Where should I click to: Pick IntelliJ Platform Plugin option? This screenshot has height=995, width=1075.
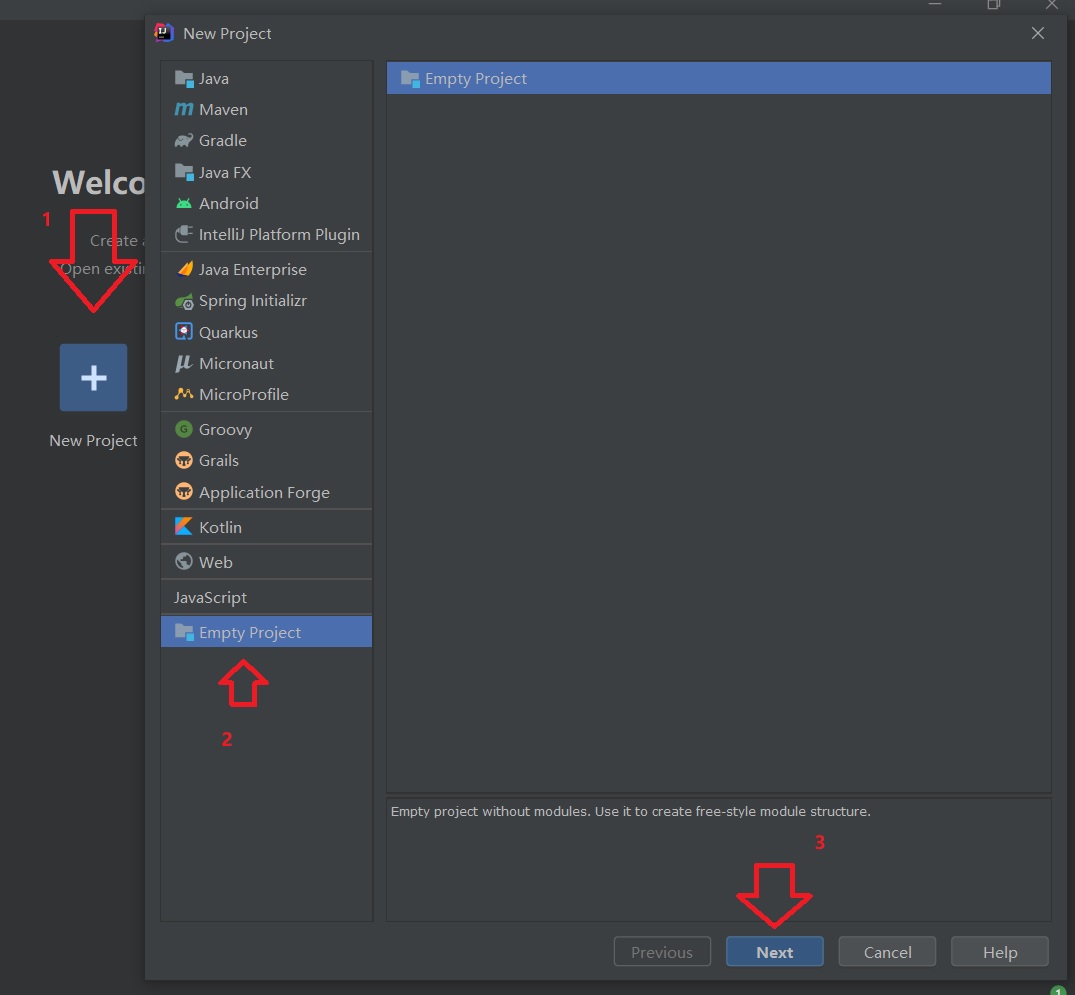(278, 235)
